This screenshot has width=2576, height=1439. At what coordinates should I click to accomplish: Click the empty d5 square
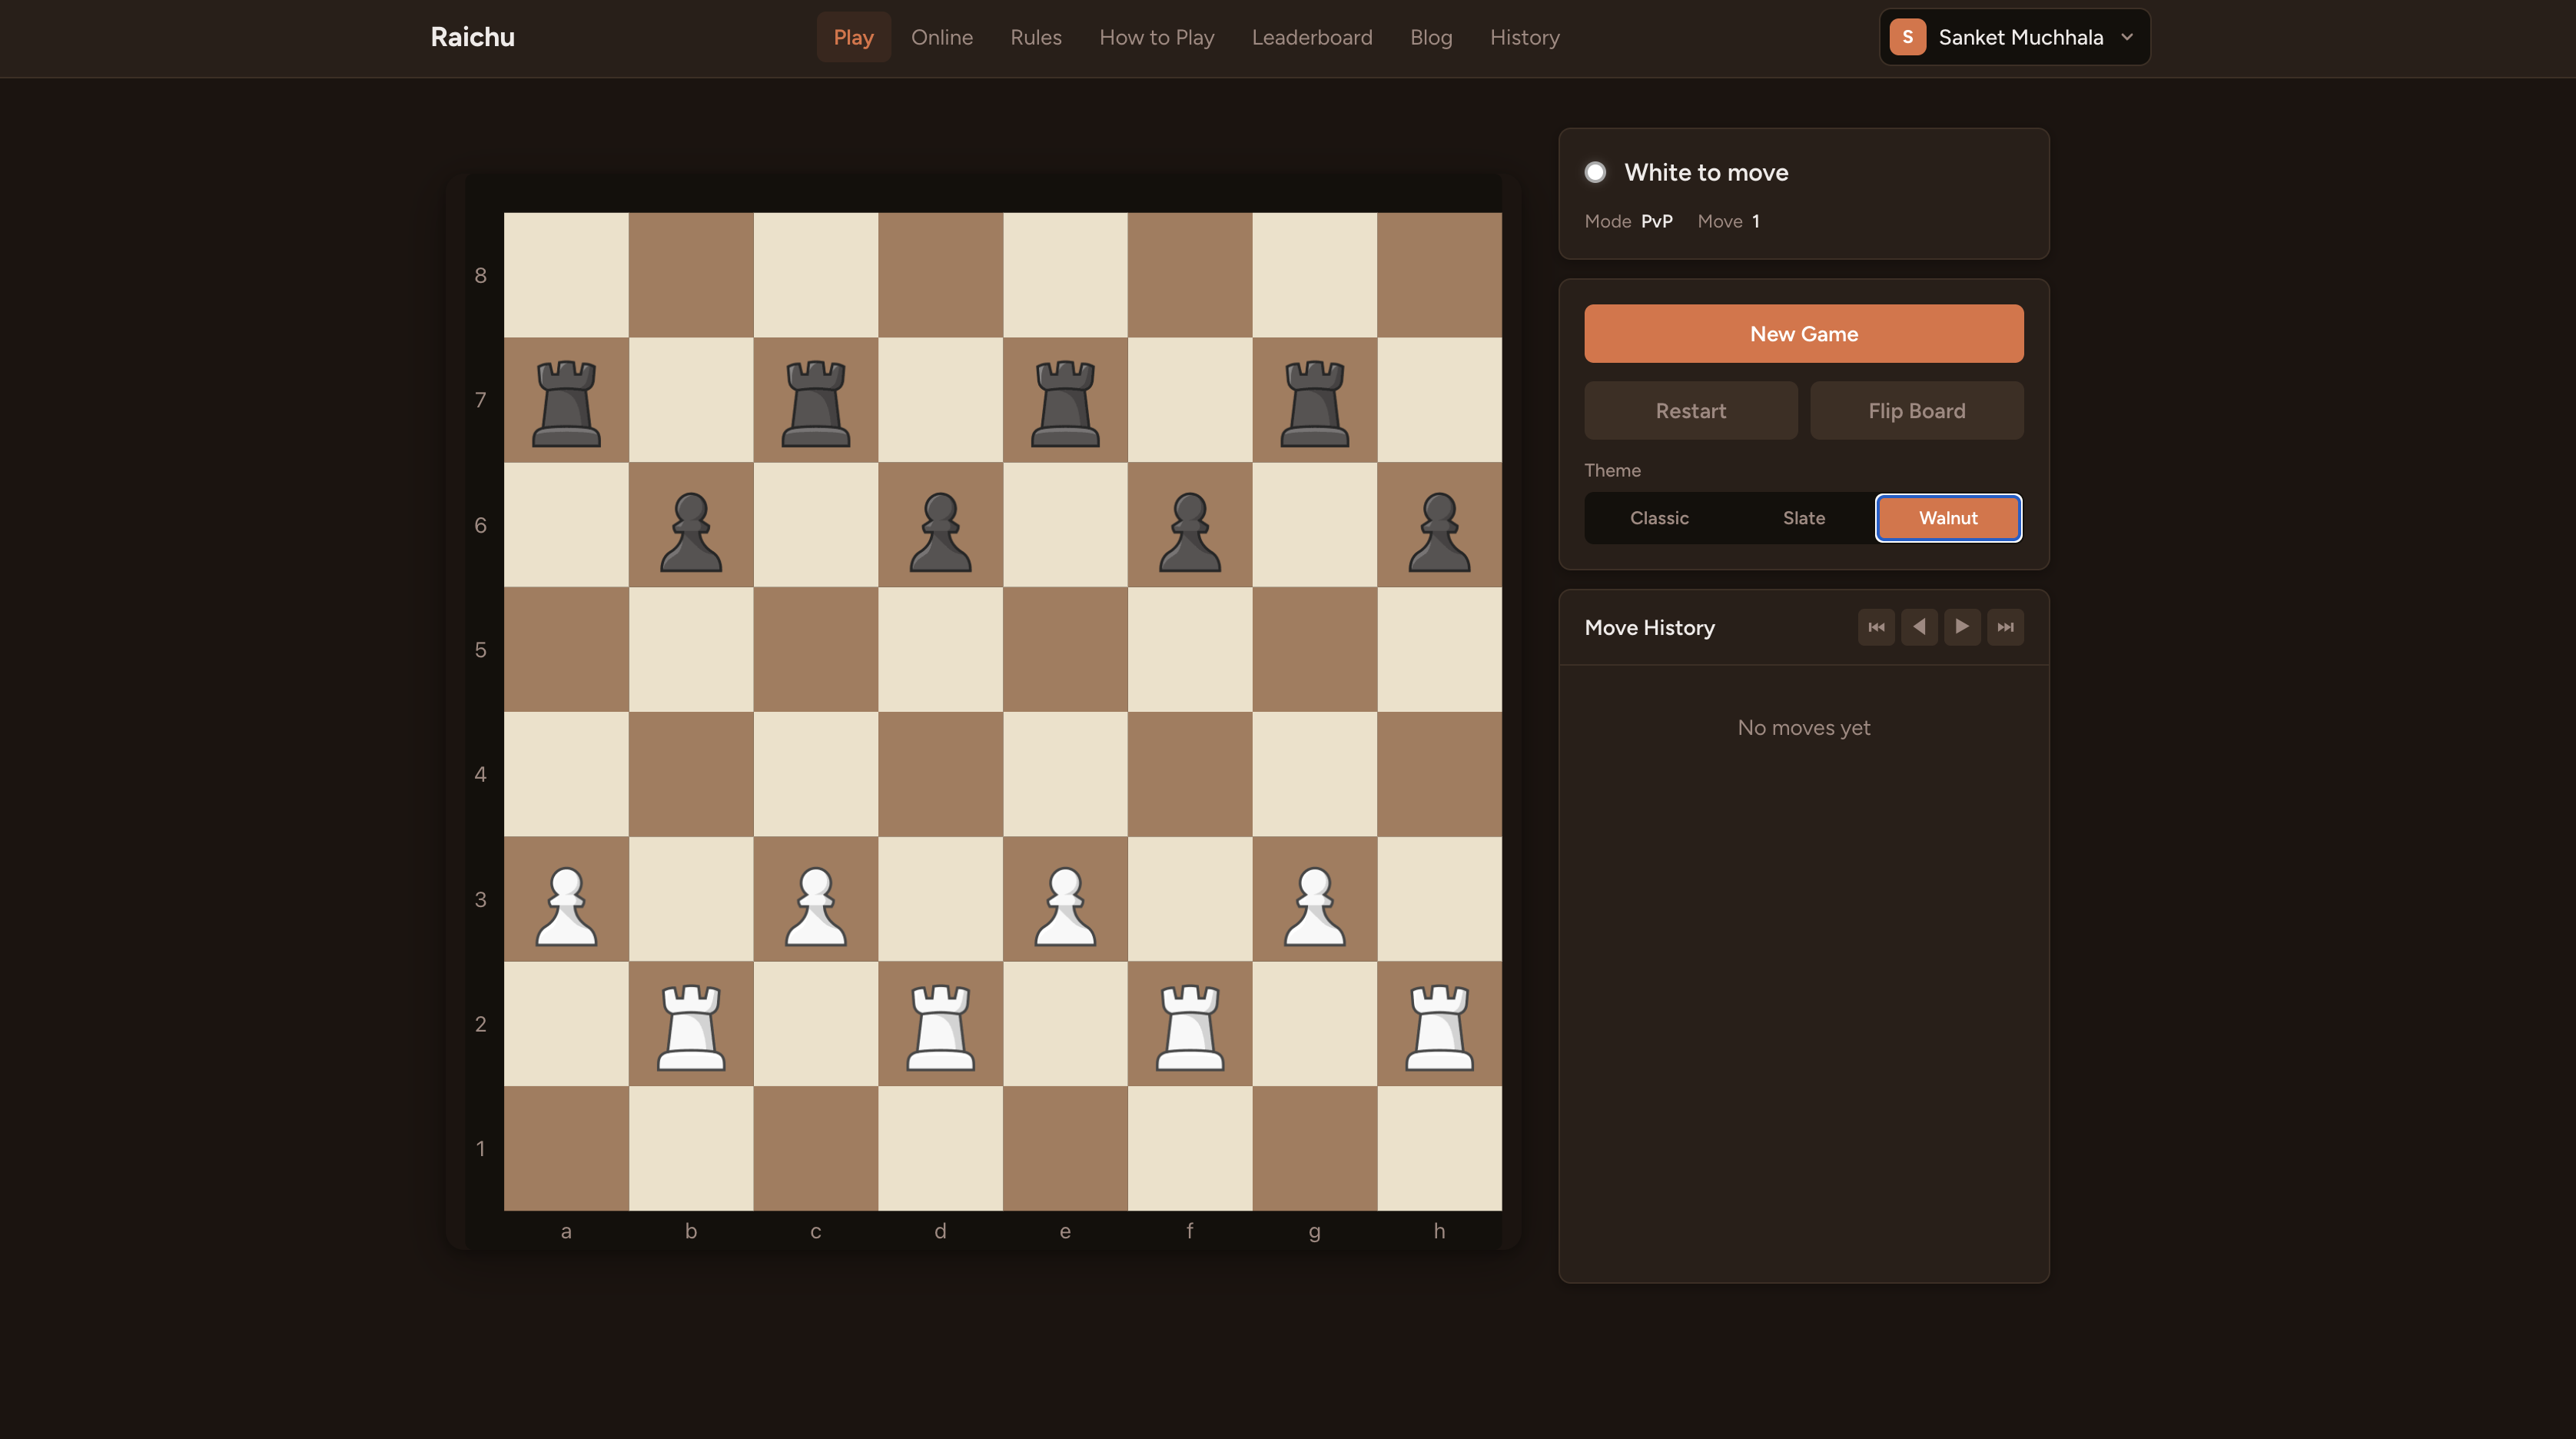click(941, 649)
